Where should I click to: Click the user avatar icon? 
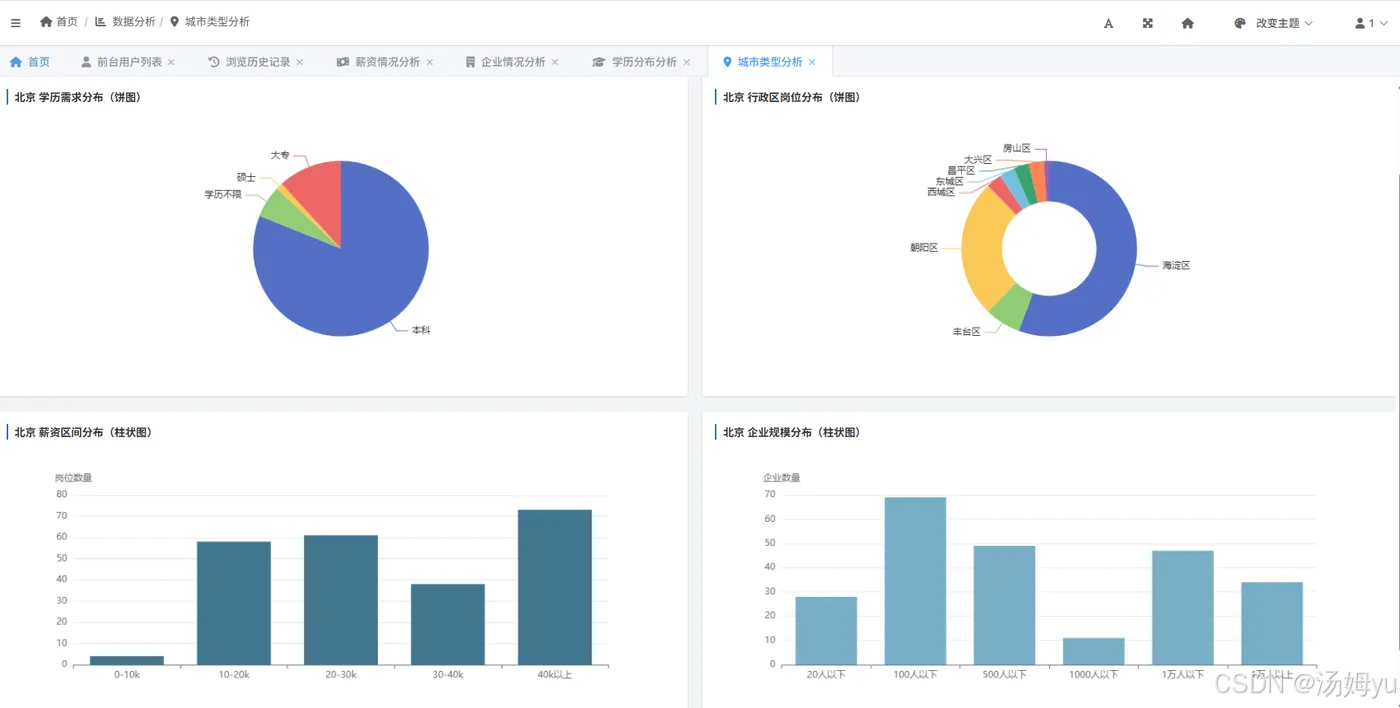click(1360, 23)
